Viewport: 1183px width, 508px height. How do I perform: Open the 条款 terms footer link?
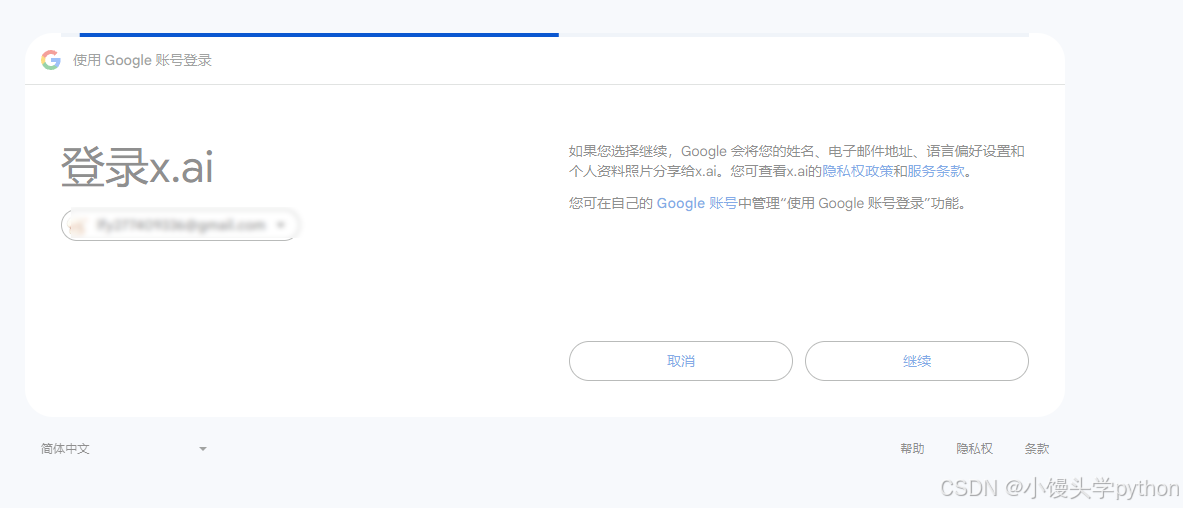[1037, 448]
